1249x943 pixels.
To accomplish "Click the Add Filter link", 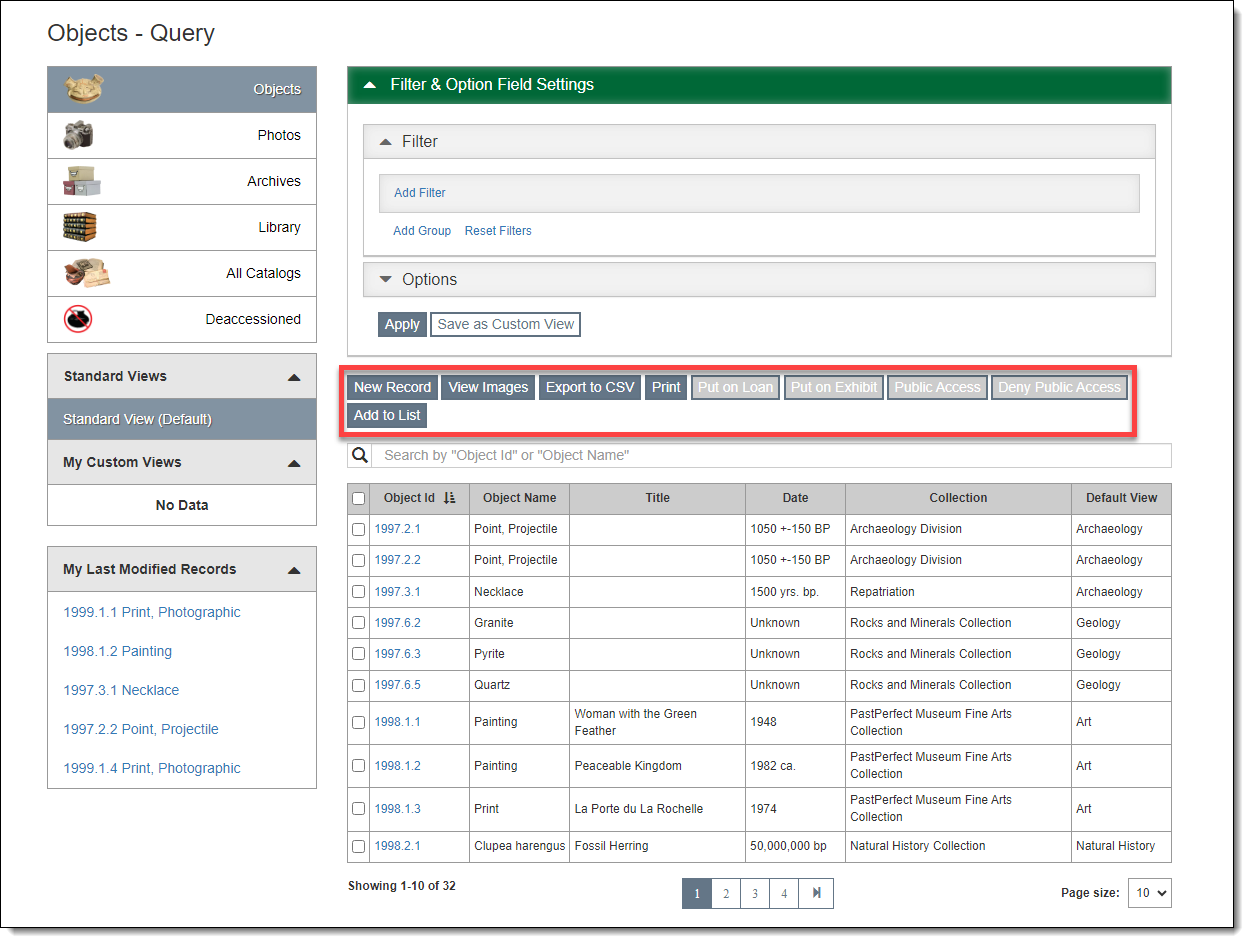I will click(x=420, y=193).
